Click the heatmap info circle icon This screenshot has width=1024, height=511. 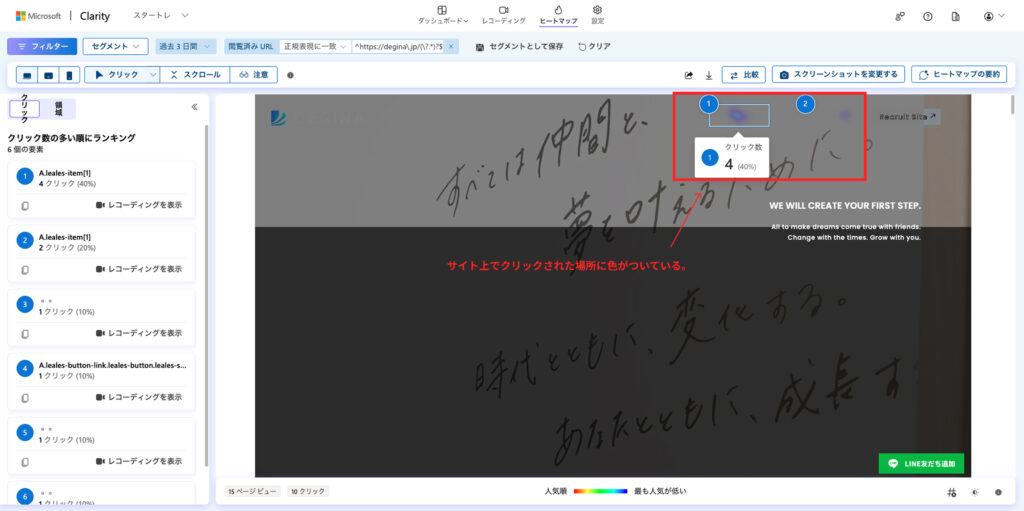pyautogui.click(x=290, y=75)
